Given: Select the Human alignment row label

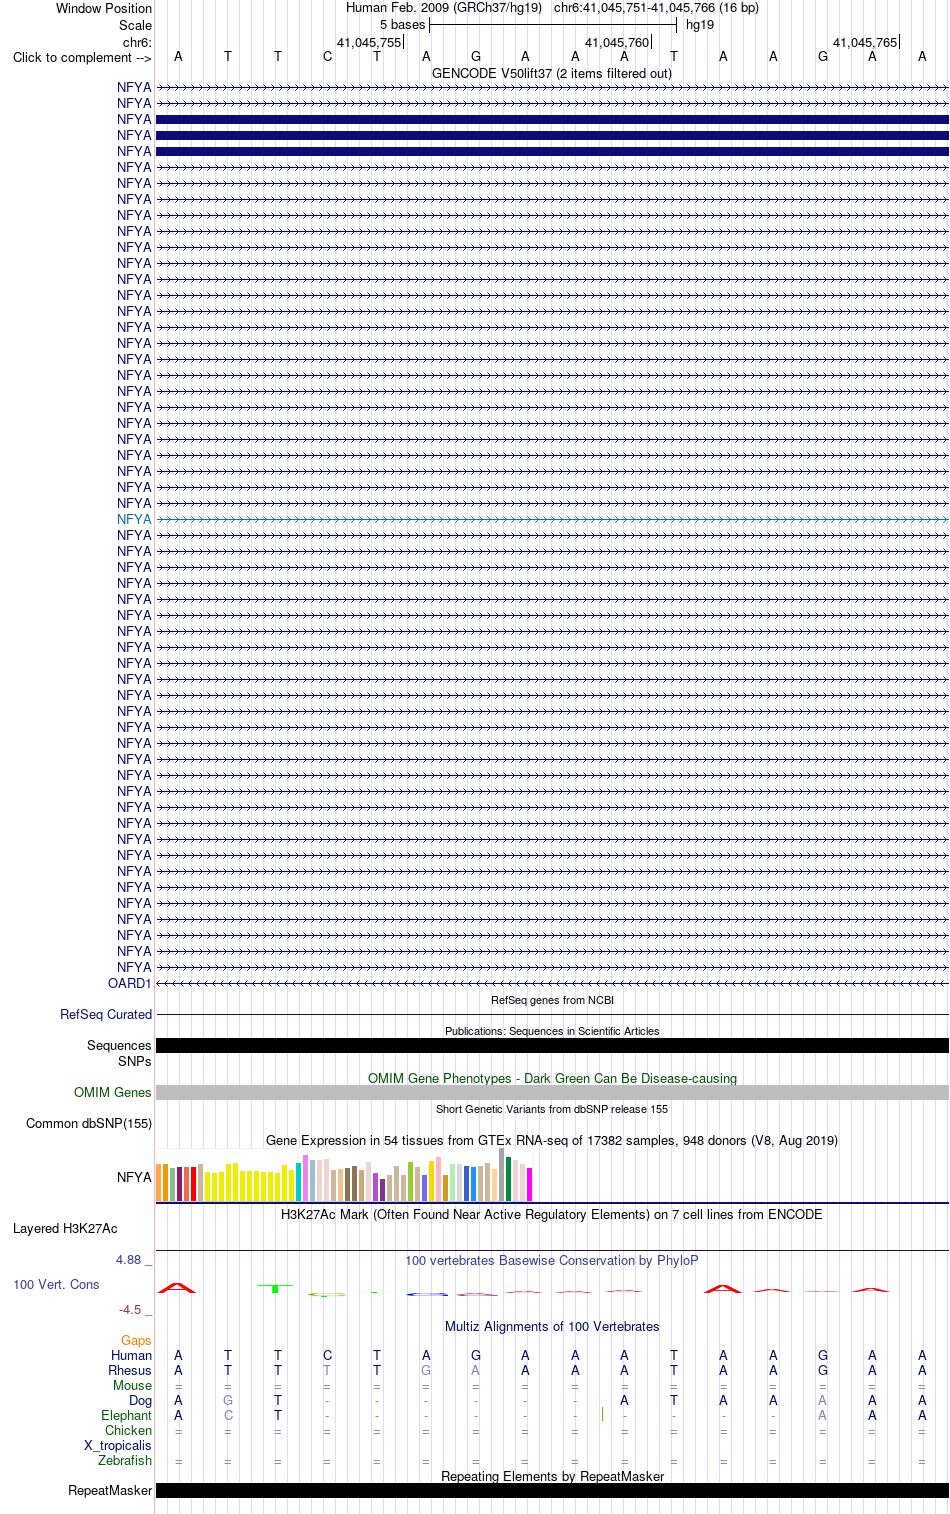Looking at the screenshot, I should [131, 1355].
